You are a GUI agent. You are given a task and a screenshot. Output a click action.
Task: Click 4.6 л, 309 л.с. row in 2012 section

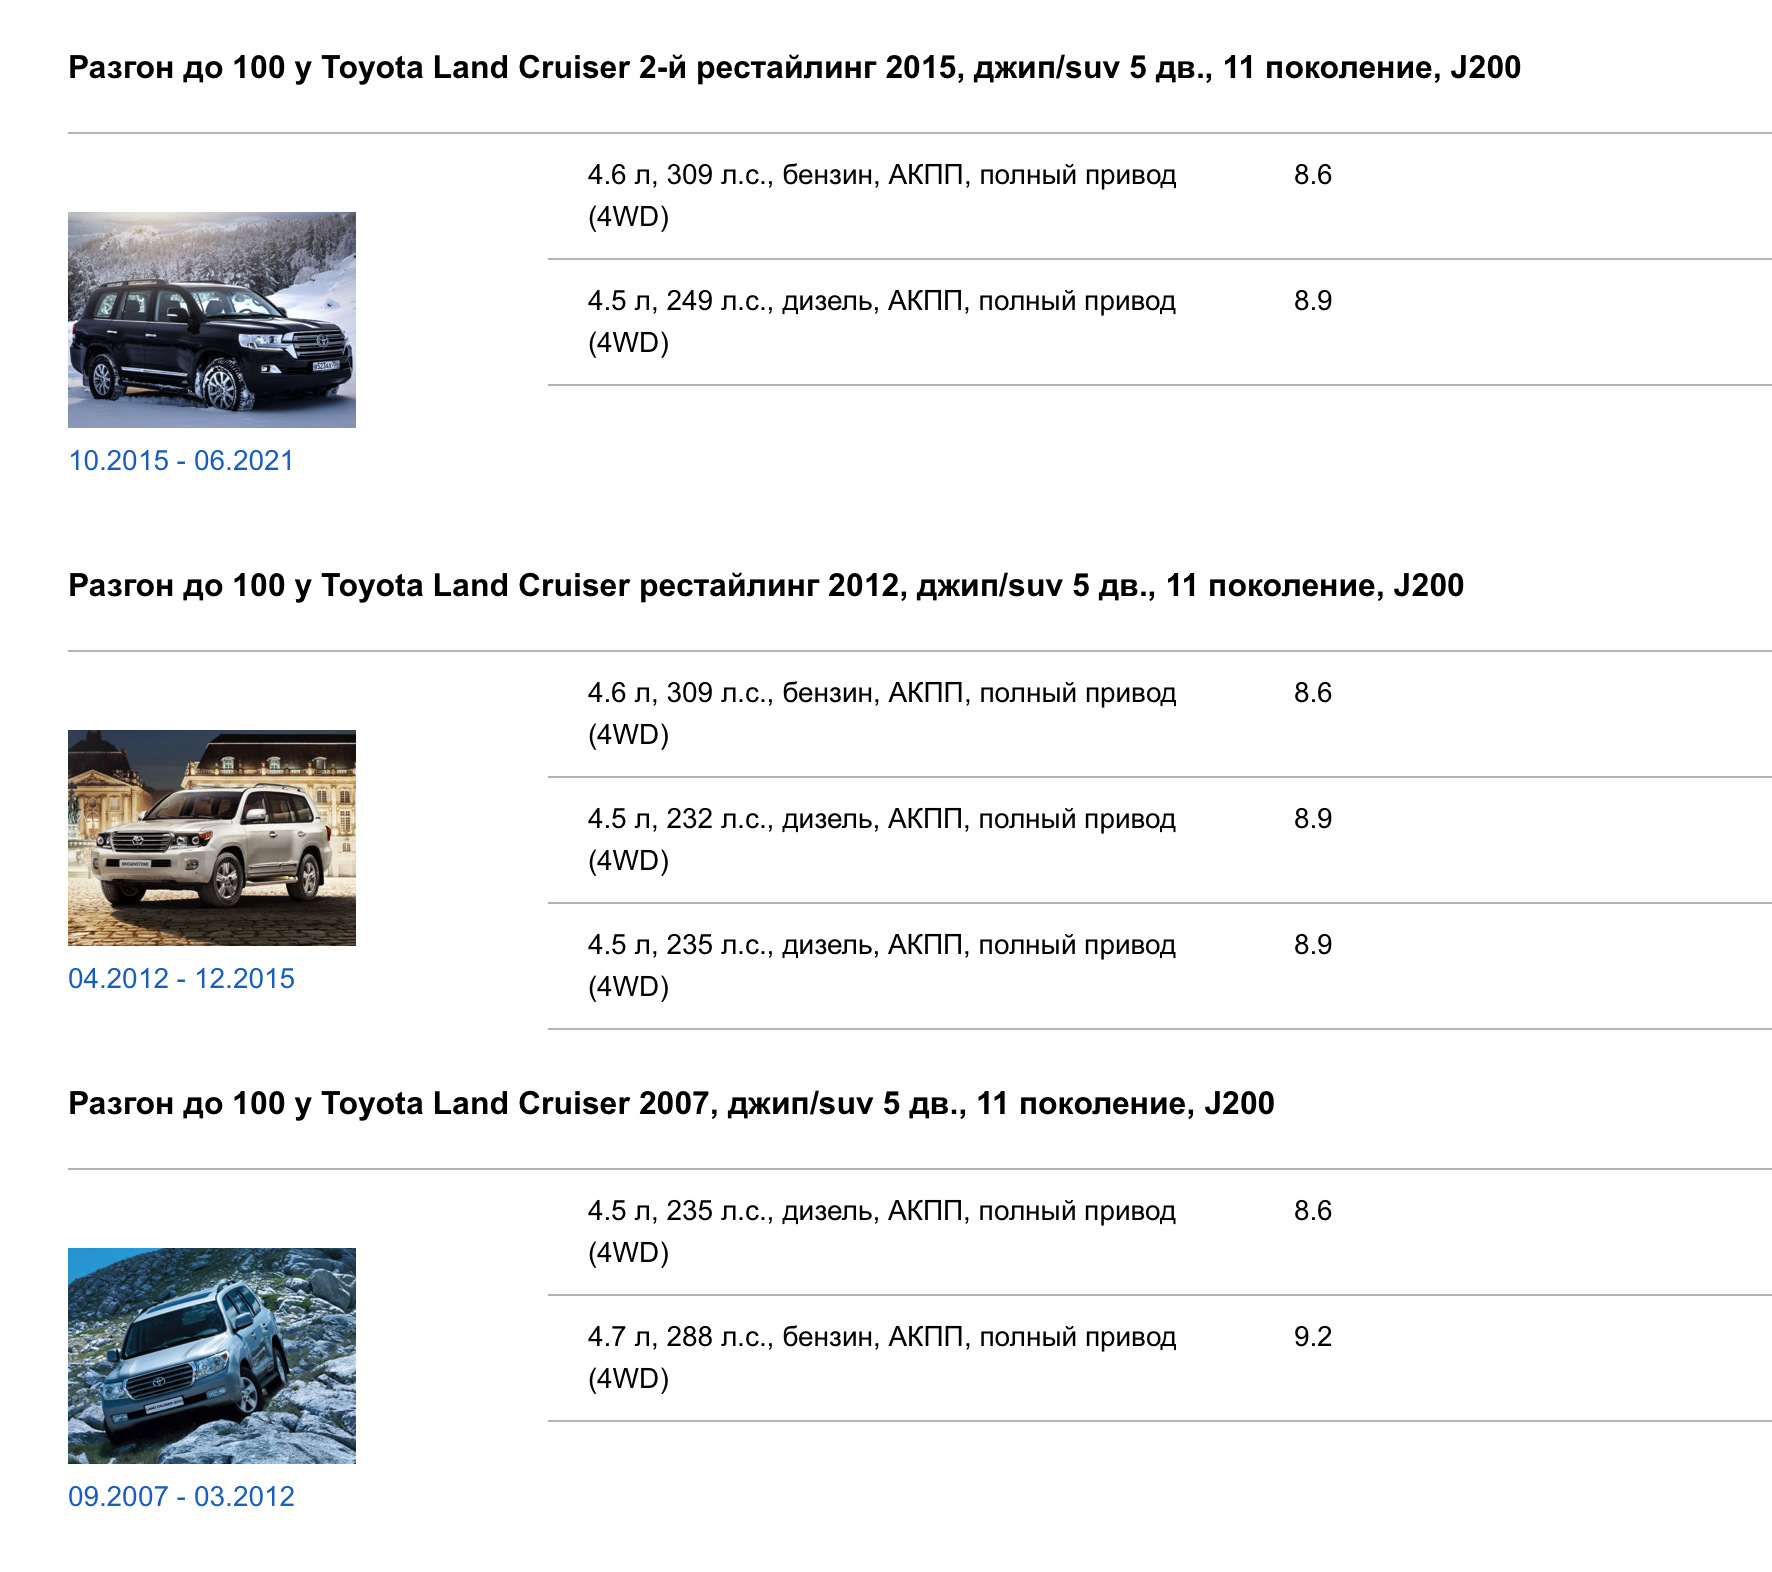pos(882,714)
